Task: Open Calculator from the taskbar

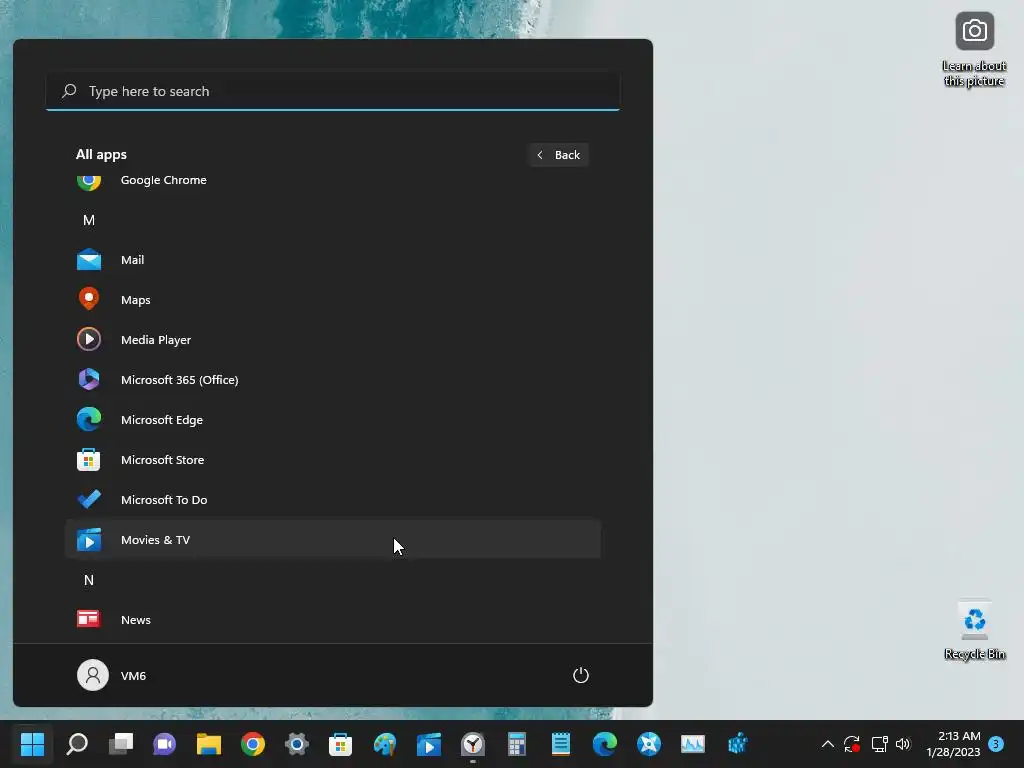Action: coord(517,744)
